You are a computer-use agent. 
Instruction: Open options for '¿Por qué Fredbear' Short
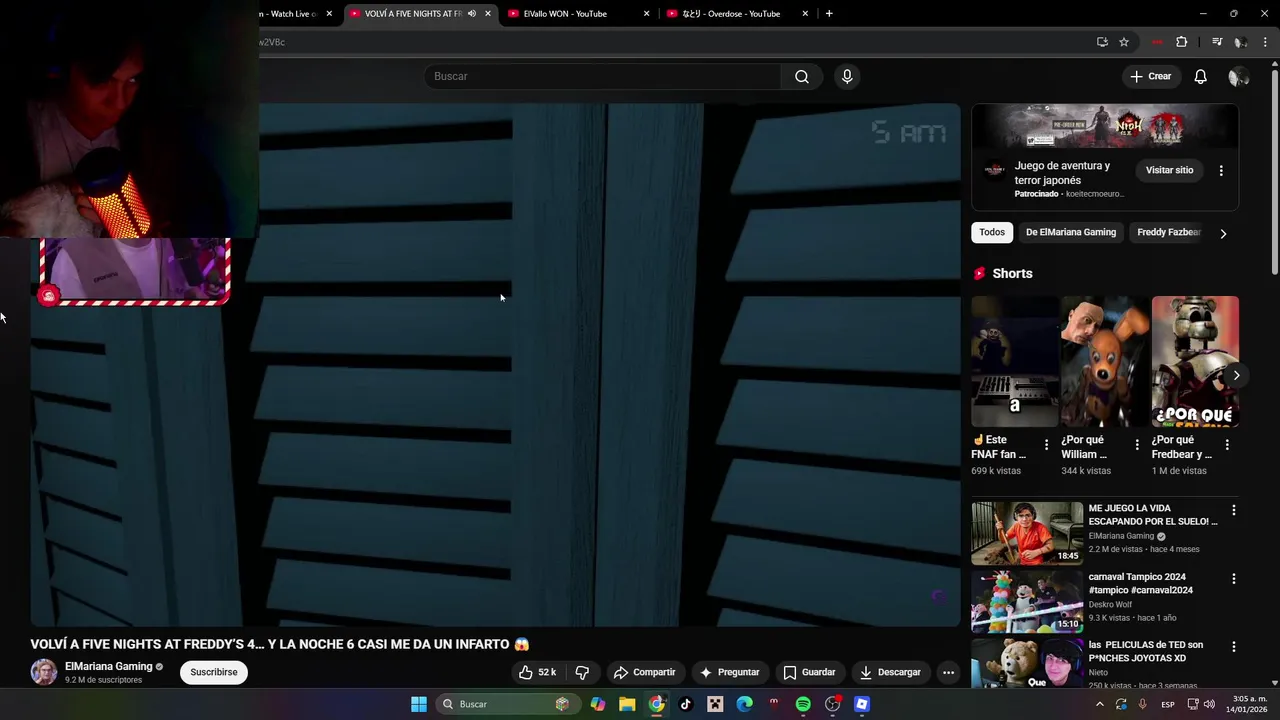[x=1227, y=445]
